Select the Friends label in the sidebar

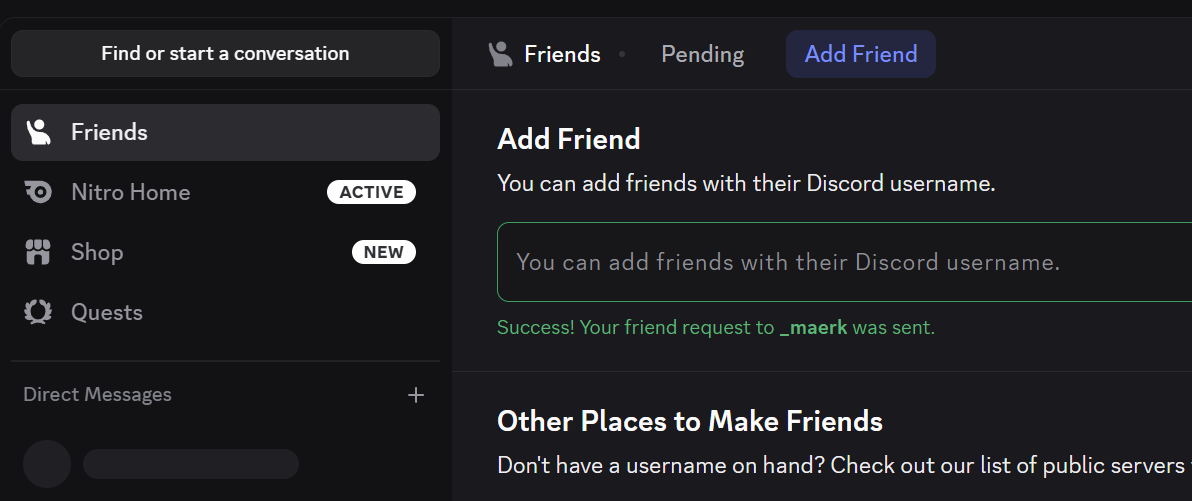tap(109, 132)
